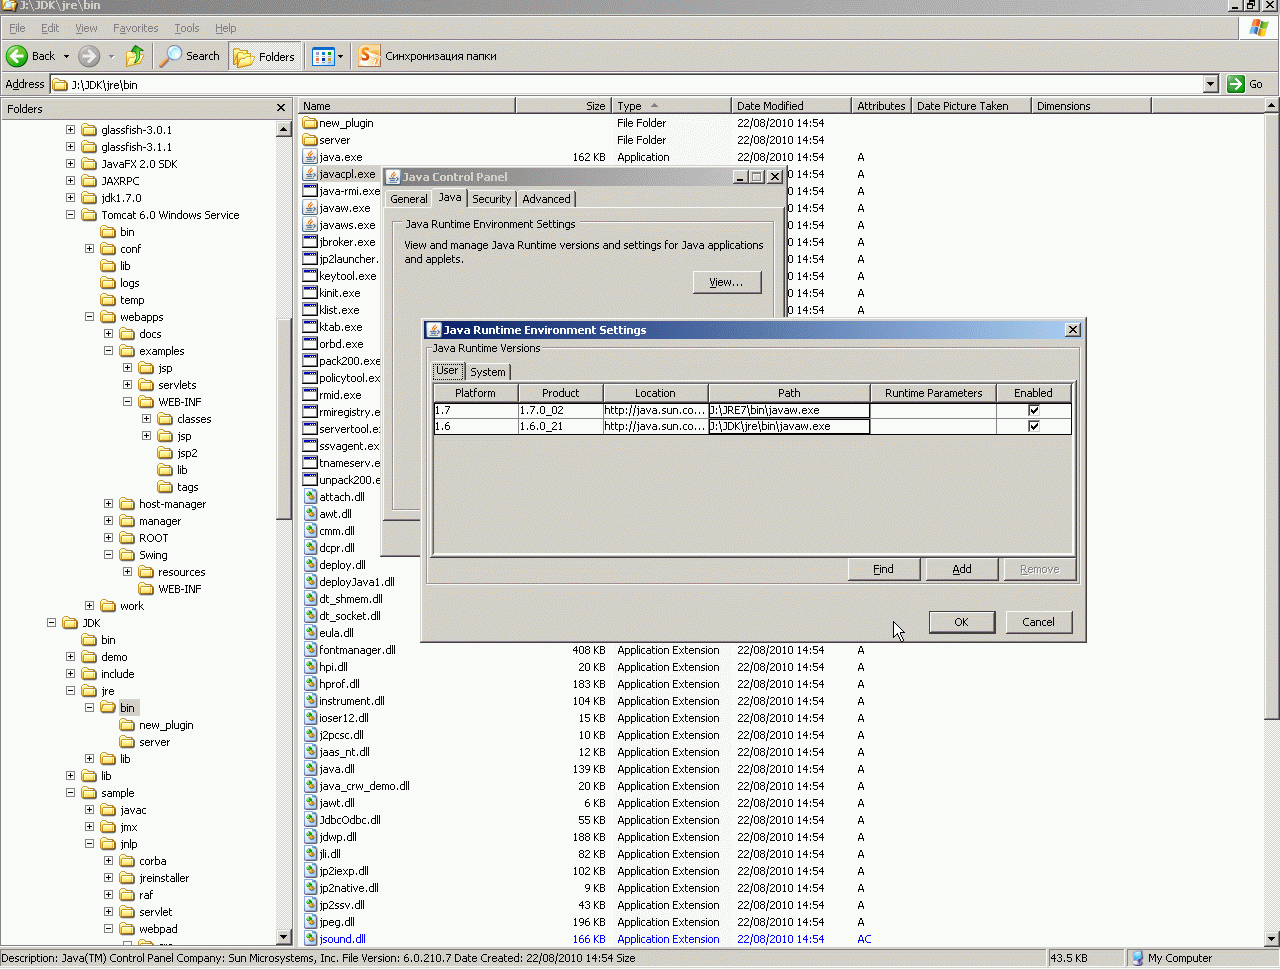Click the My Computer icon in status bar
Viewport: 1280px width, 970px height.
point(1137,958)
